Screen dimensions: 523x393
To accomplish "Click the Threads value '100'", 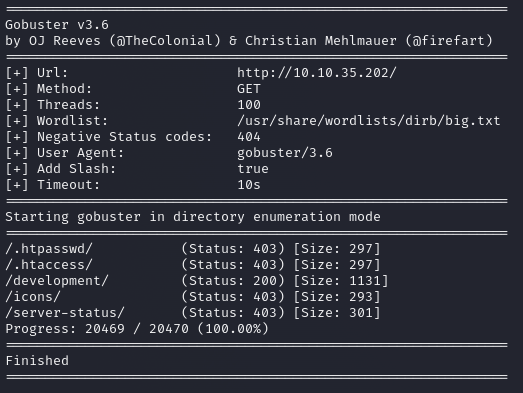I will [249, 105].
